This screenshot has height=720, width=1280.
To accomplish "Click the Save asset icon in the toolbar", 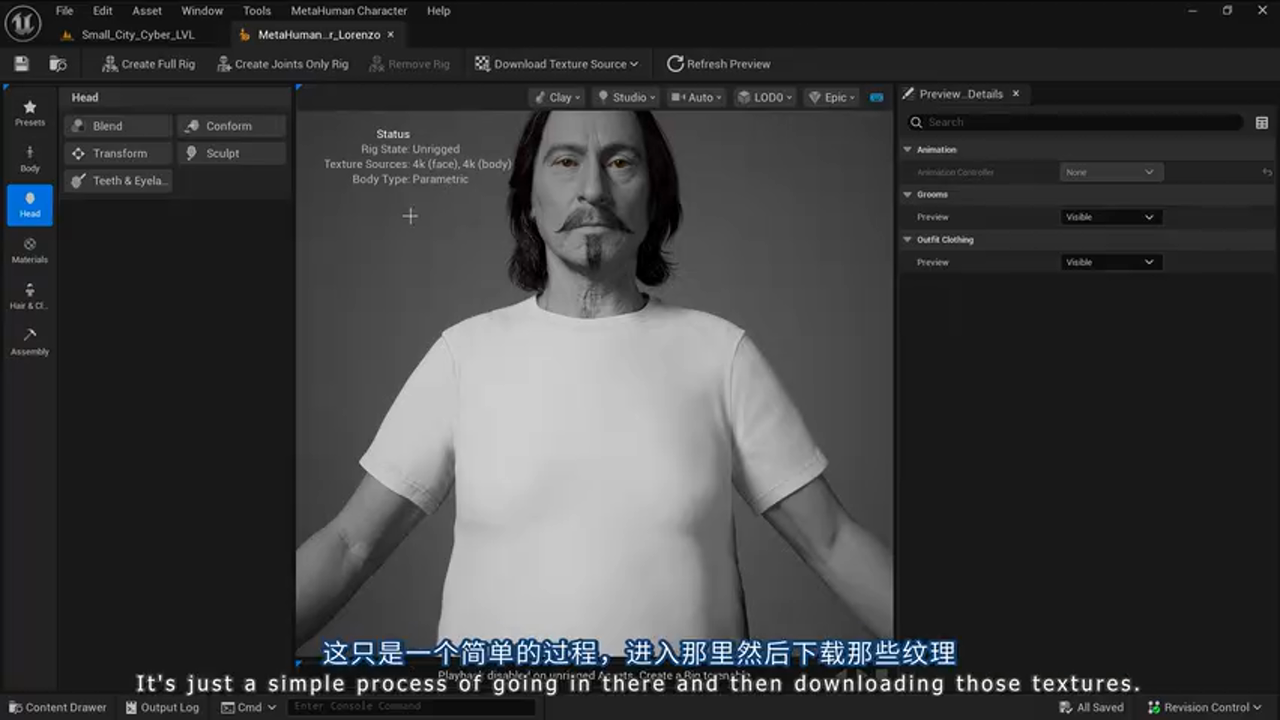I will 20,62.
